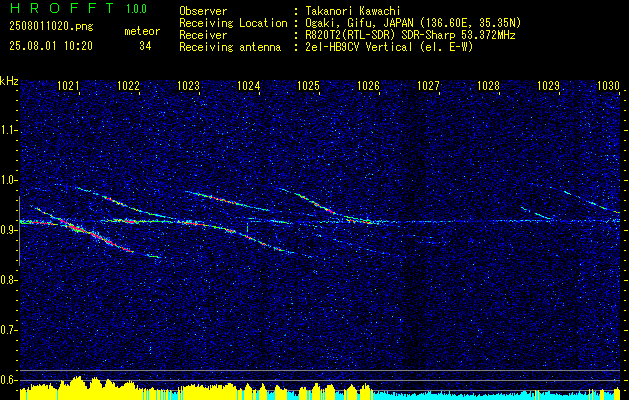Click the 1028 time marker
Screen dimensions: 629x400
coord(489,85)
